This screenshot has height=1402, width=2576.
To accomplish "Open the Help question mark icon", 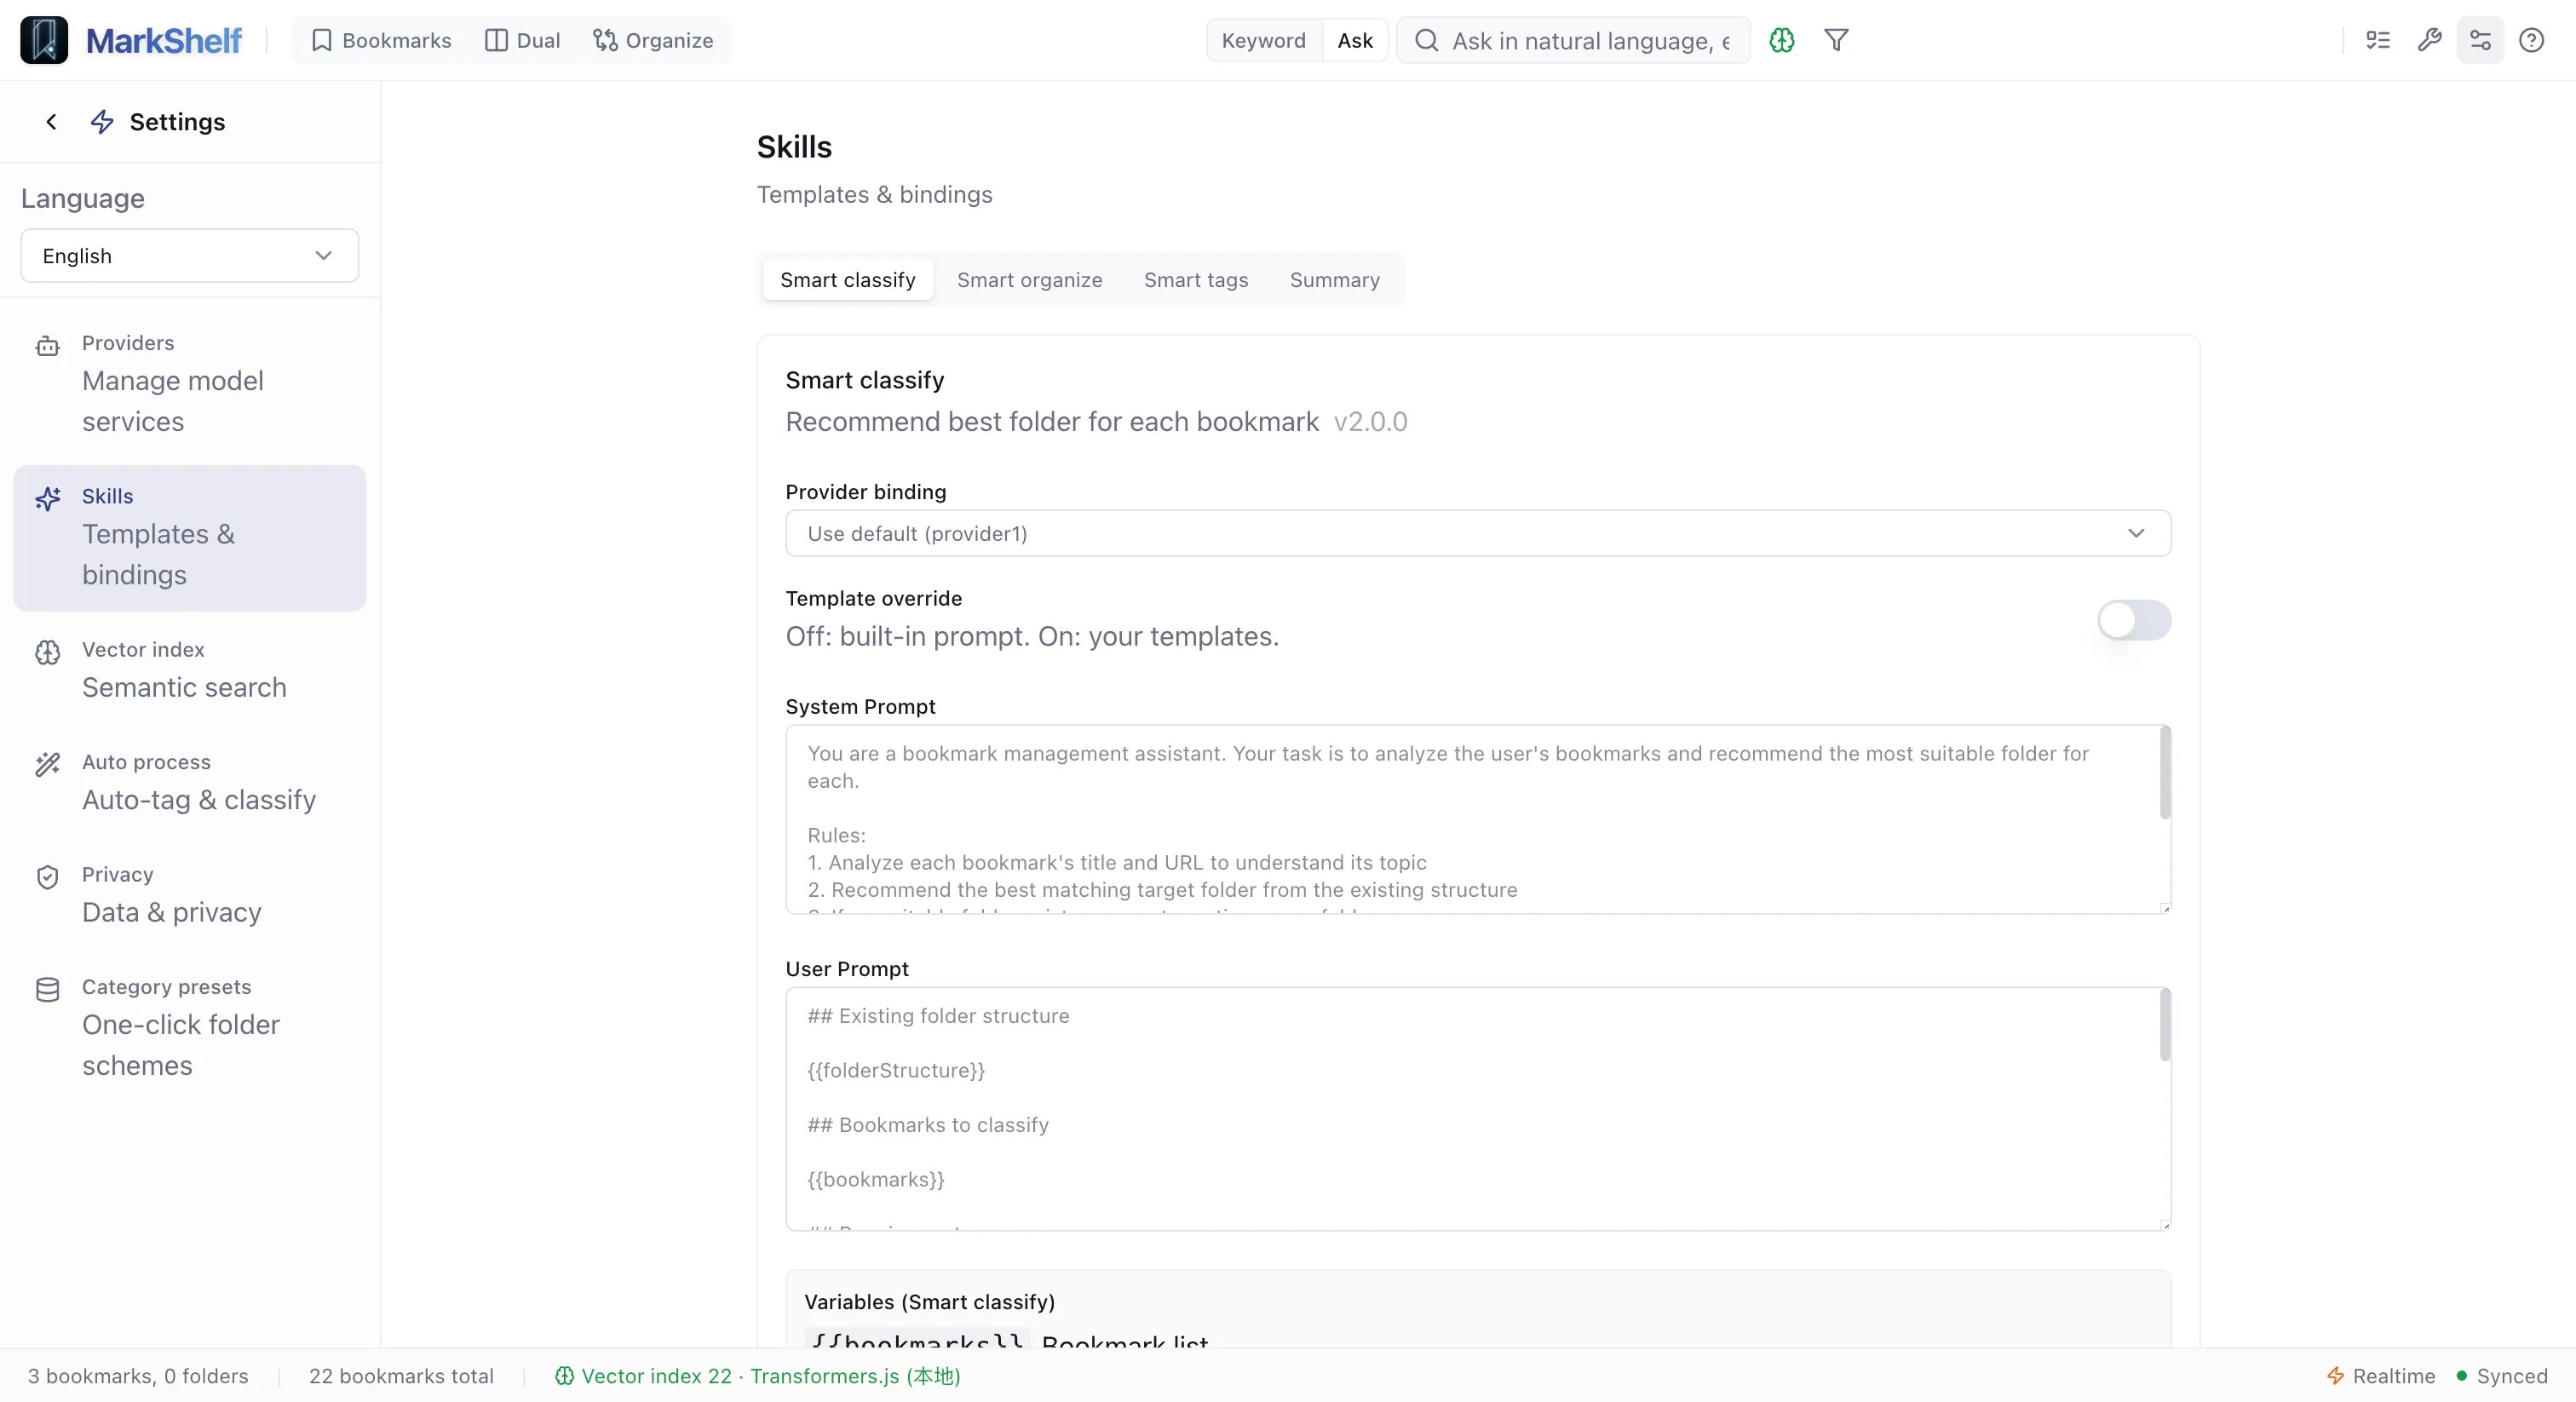I will click(2531, 40).
